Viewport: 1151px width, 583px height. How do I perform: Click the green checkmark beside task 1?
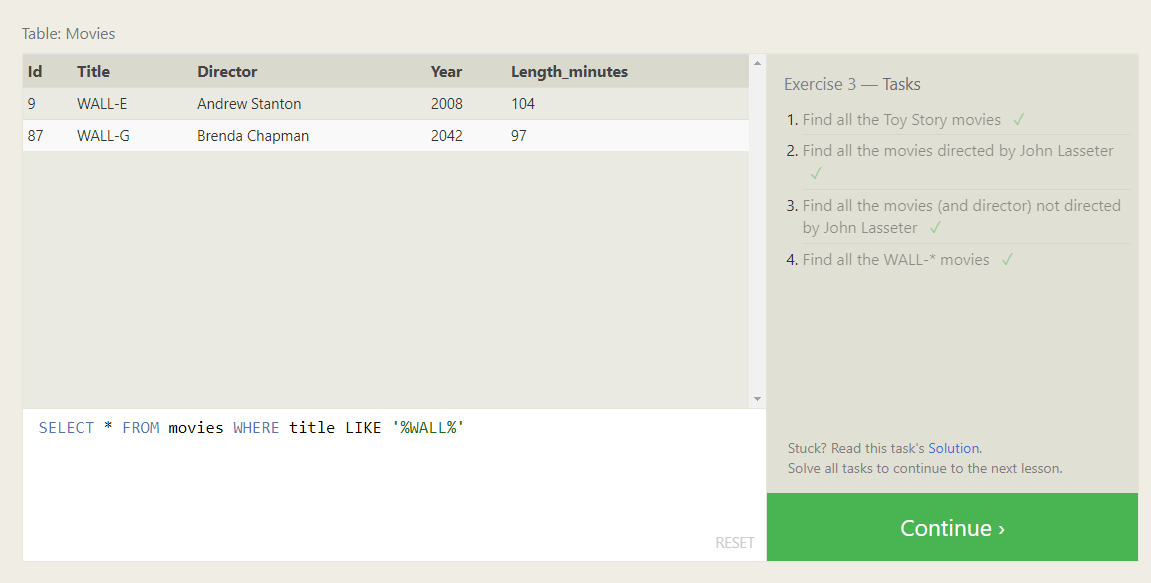1019,119
